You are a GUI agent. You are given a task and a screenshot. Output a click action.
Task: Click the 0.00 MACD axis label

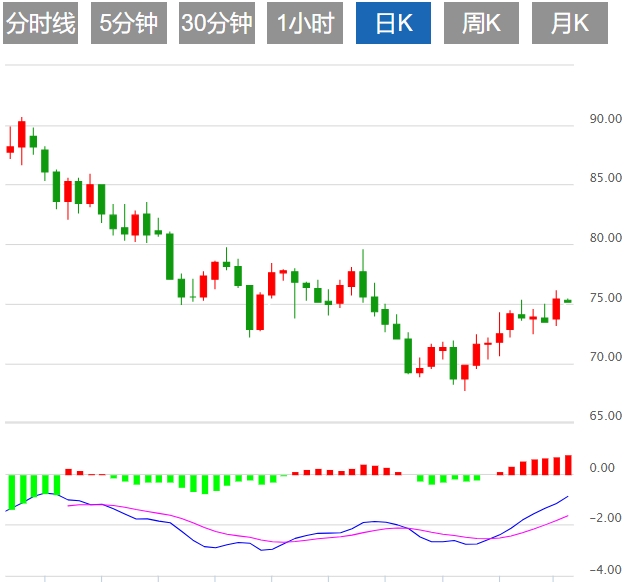click(602, 468)
